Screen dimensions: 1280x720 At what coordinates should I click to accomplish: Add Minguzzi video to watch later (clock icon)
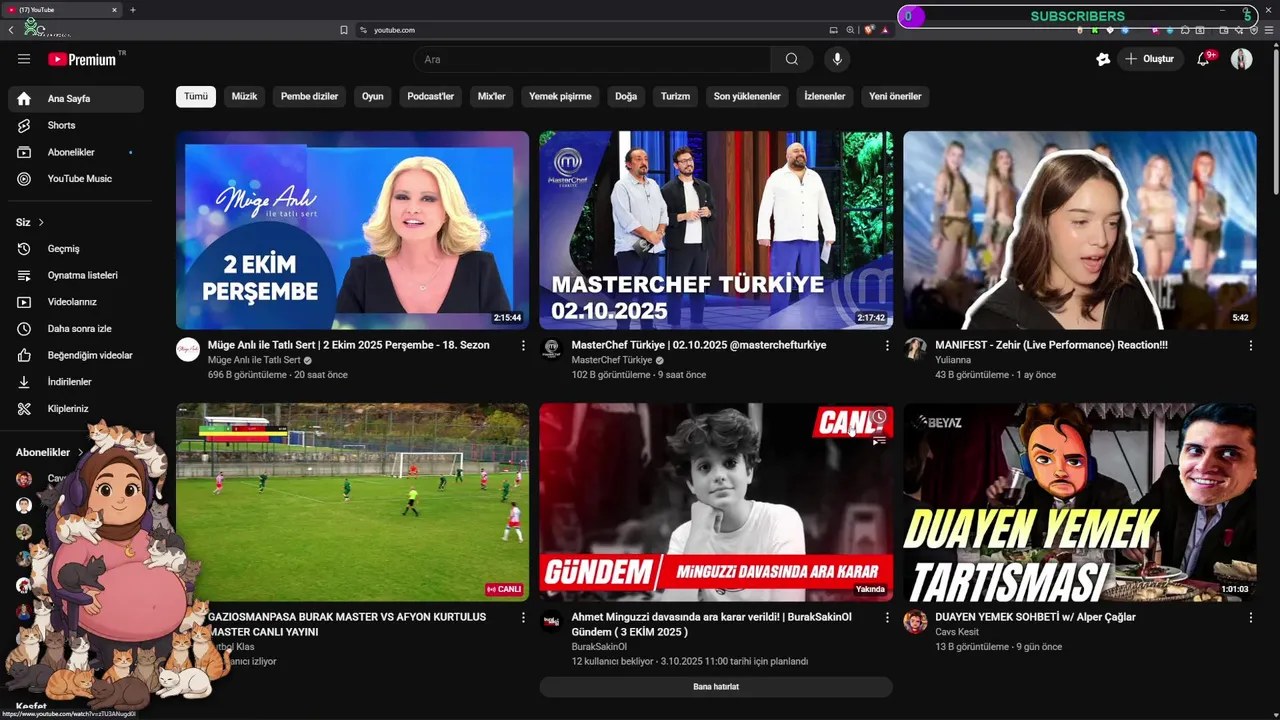pyautogui.click(x=878, y=417)
